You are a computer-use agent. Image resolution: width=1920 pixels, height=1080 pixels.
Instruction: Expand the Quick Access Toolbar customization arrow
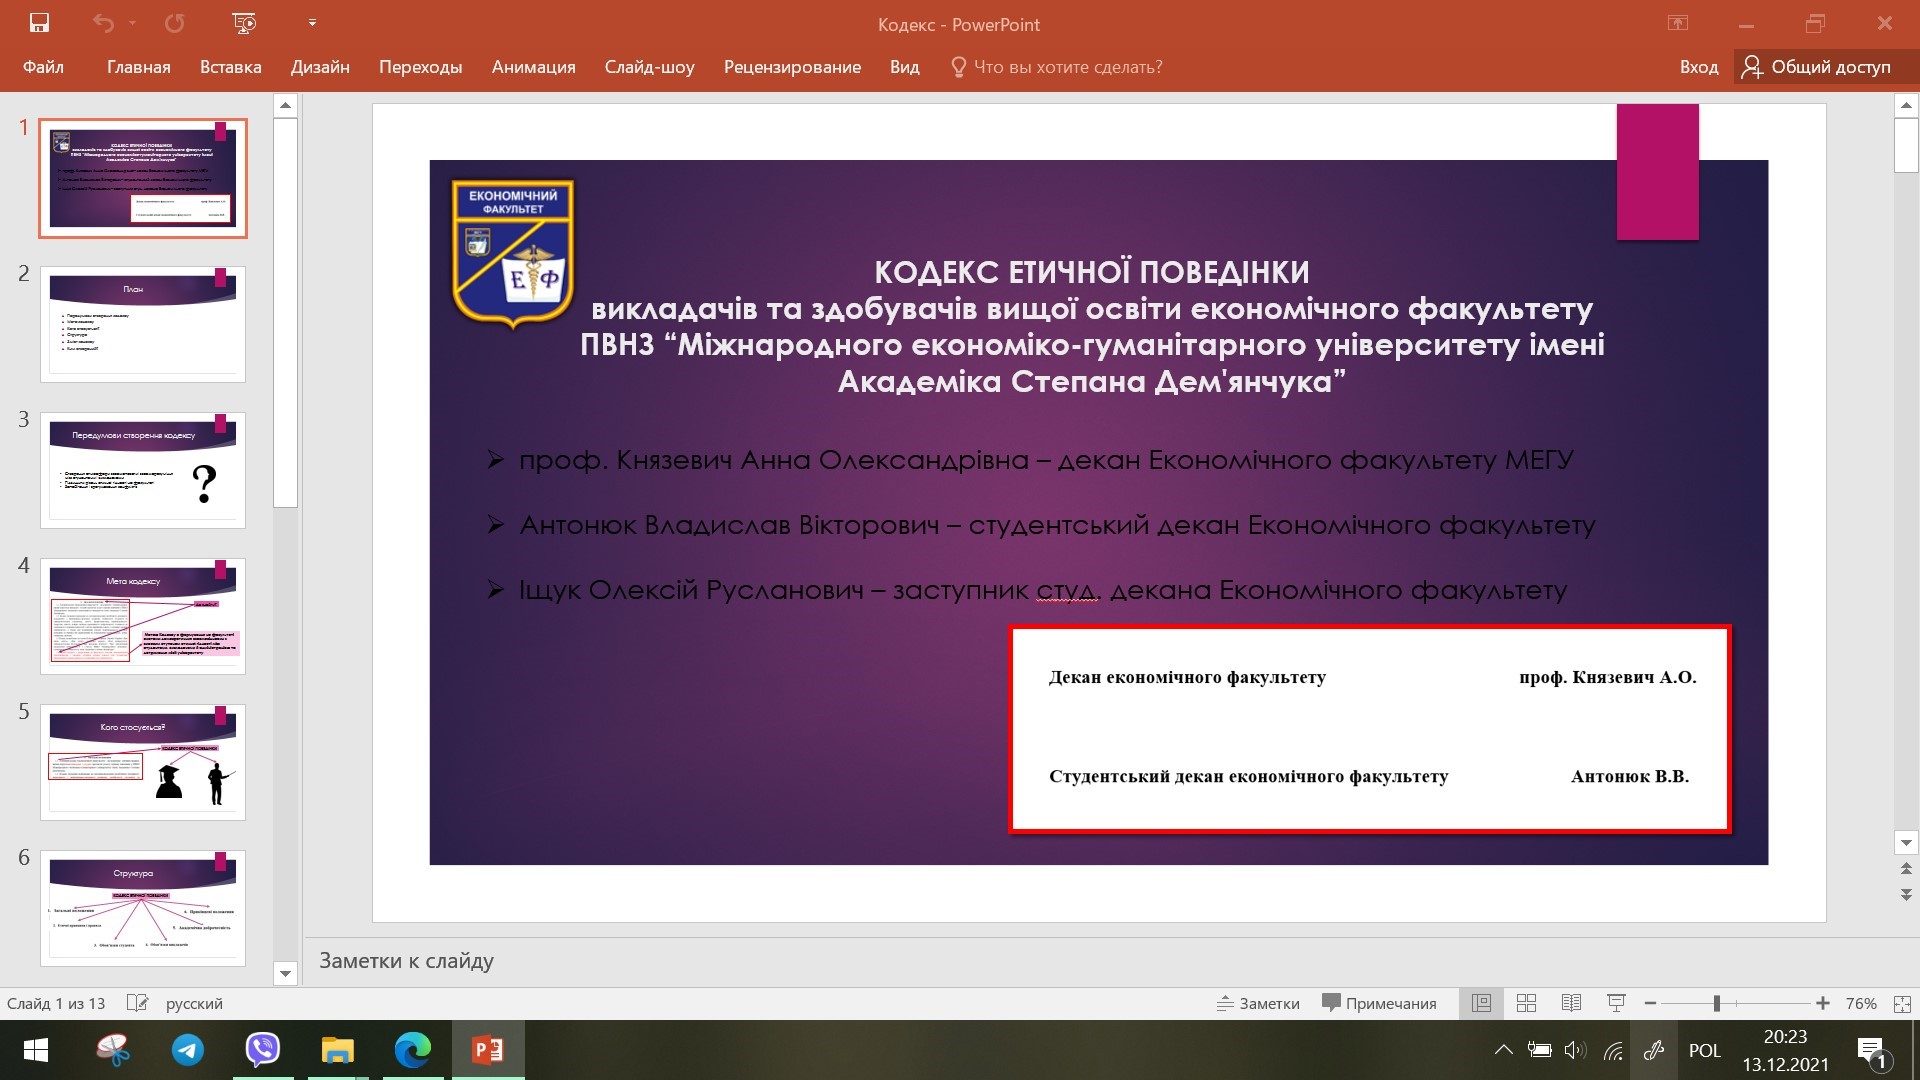pos(312,23)
